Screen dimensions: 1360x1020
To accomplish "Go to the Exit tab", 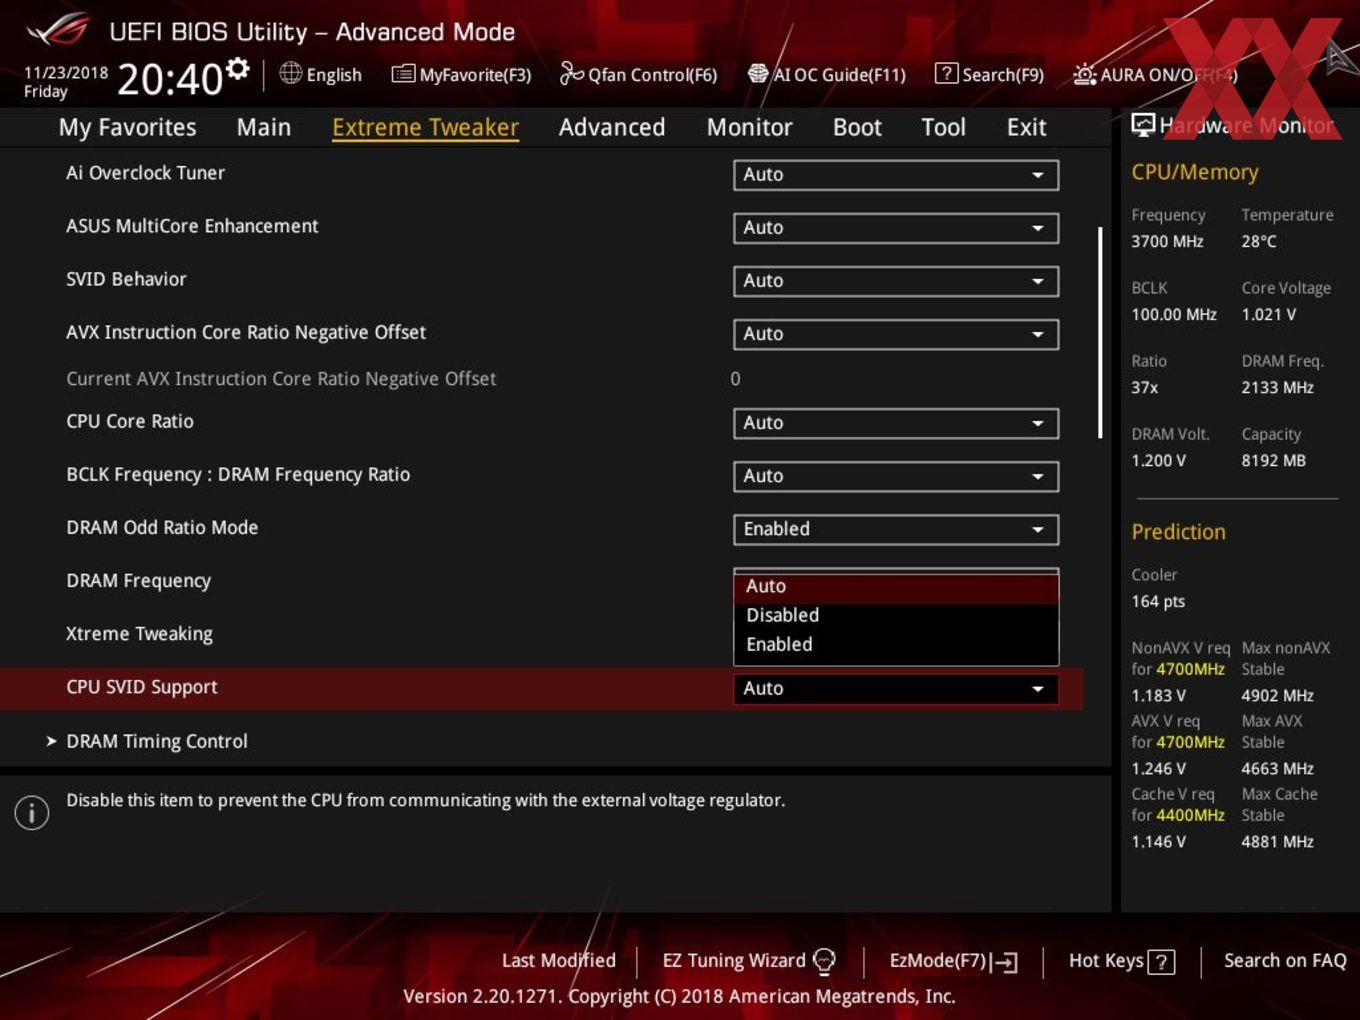I will [1026, 127].
